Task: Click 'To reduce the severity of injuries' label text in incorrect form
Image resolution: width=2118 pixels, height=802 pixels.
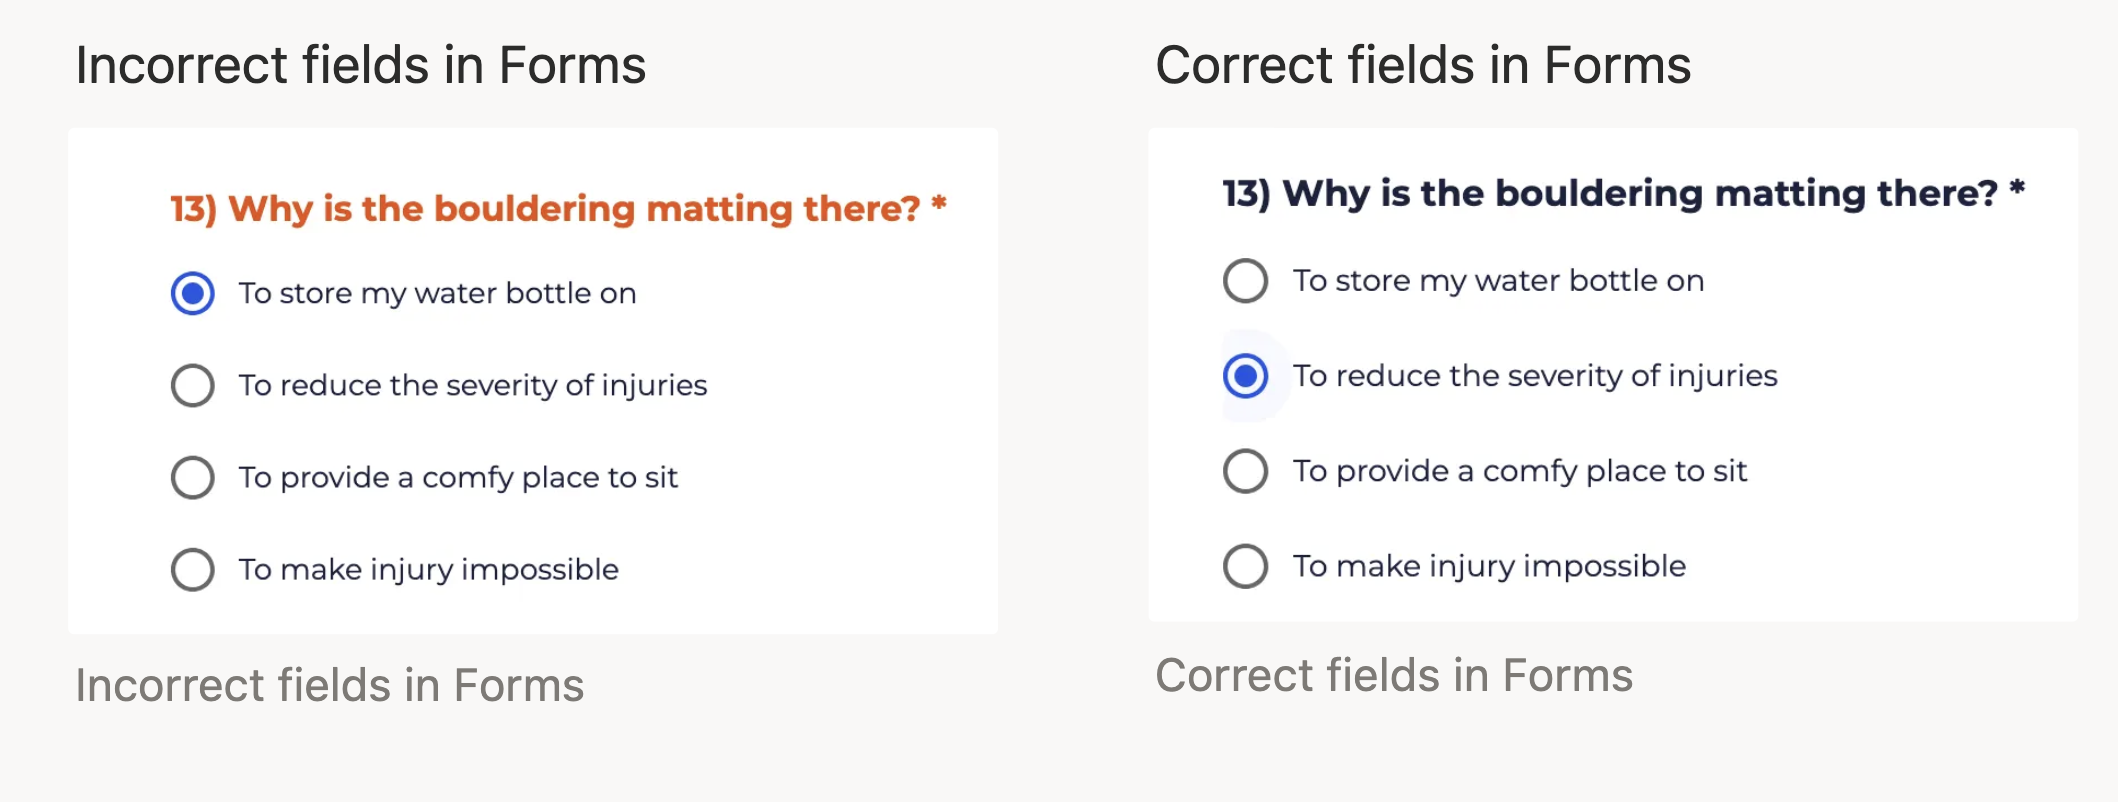Action: (x=472, y=386)
